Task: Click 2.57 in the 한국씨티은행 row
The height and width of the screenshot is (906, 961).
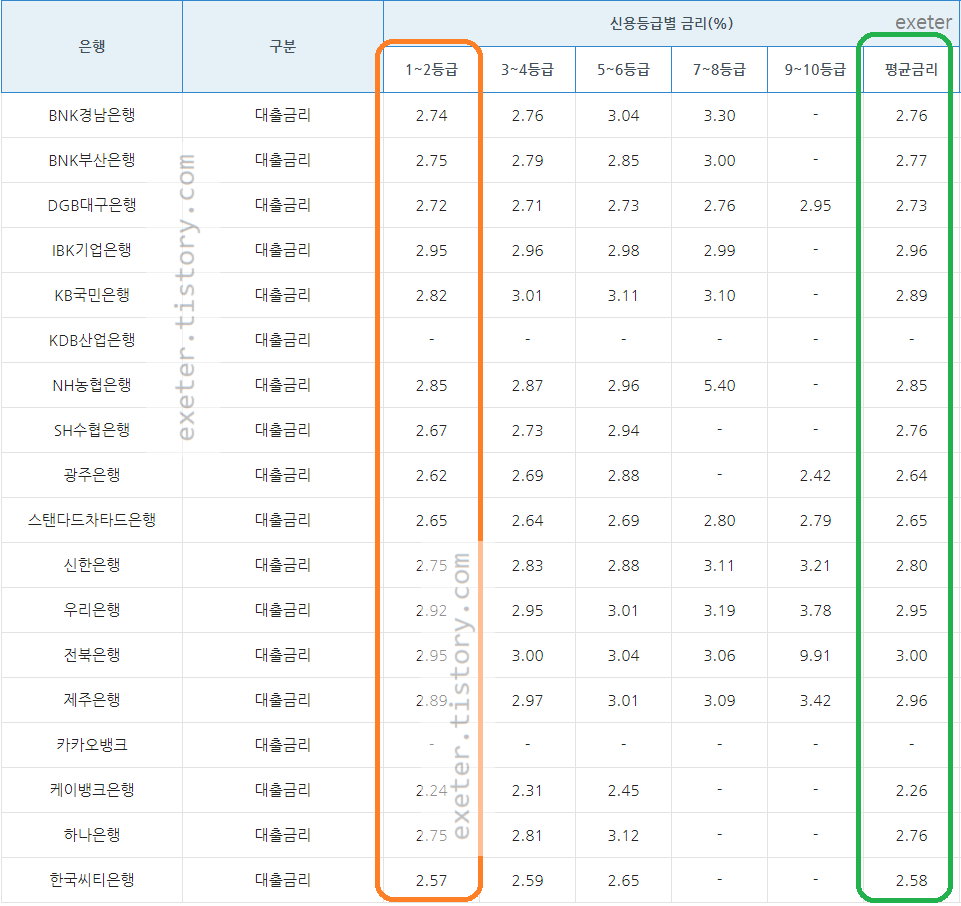Action: point(431,881)
